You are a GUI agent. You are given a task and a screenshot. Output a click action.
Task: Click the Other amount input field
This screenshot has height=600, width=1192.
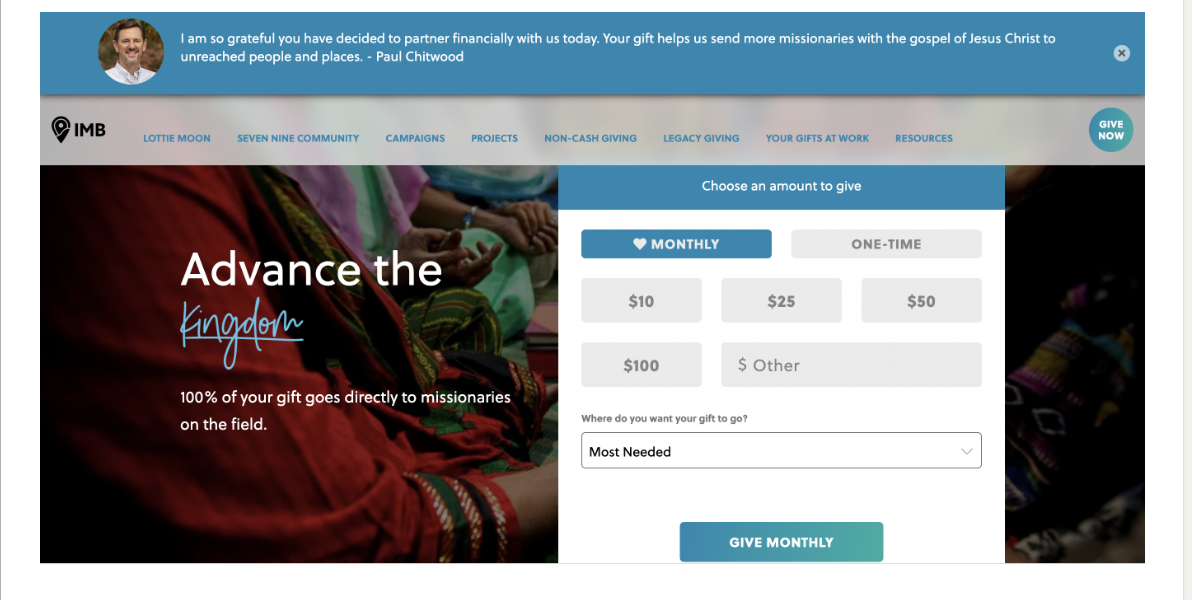(x=851, y=364)
